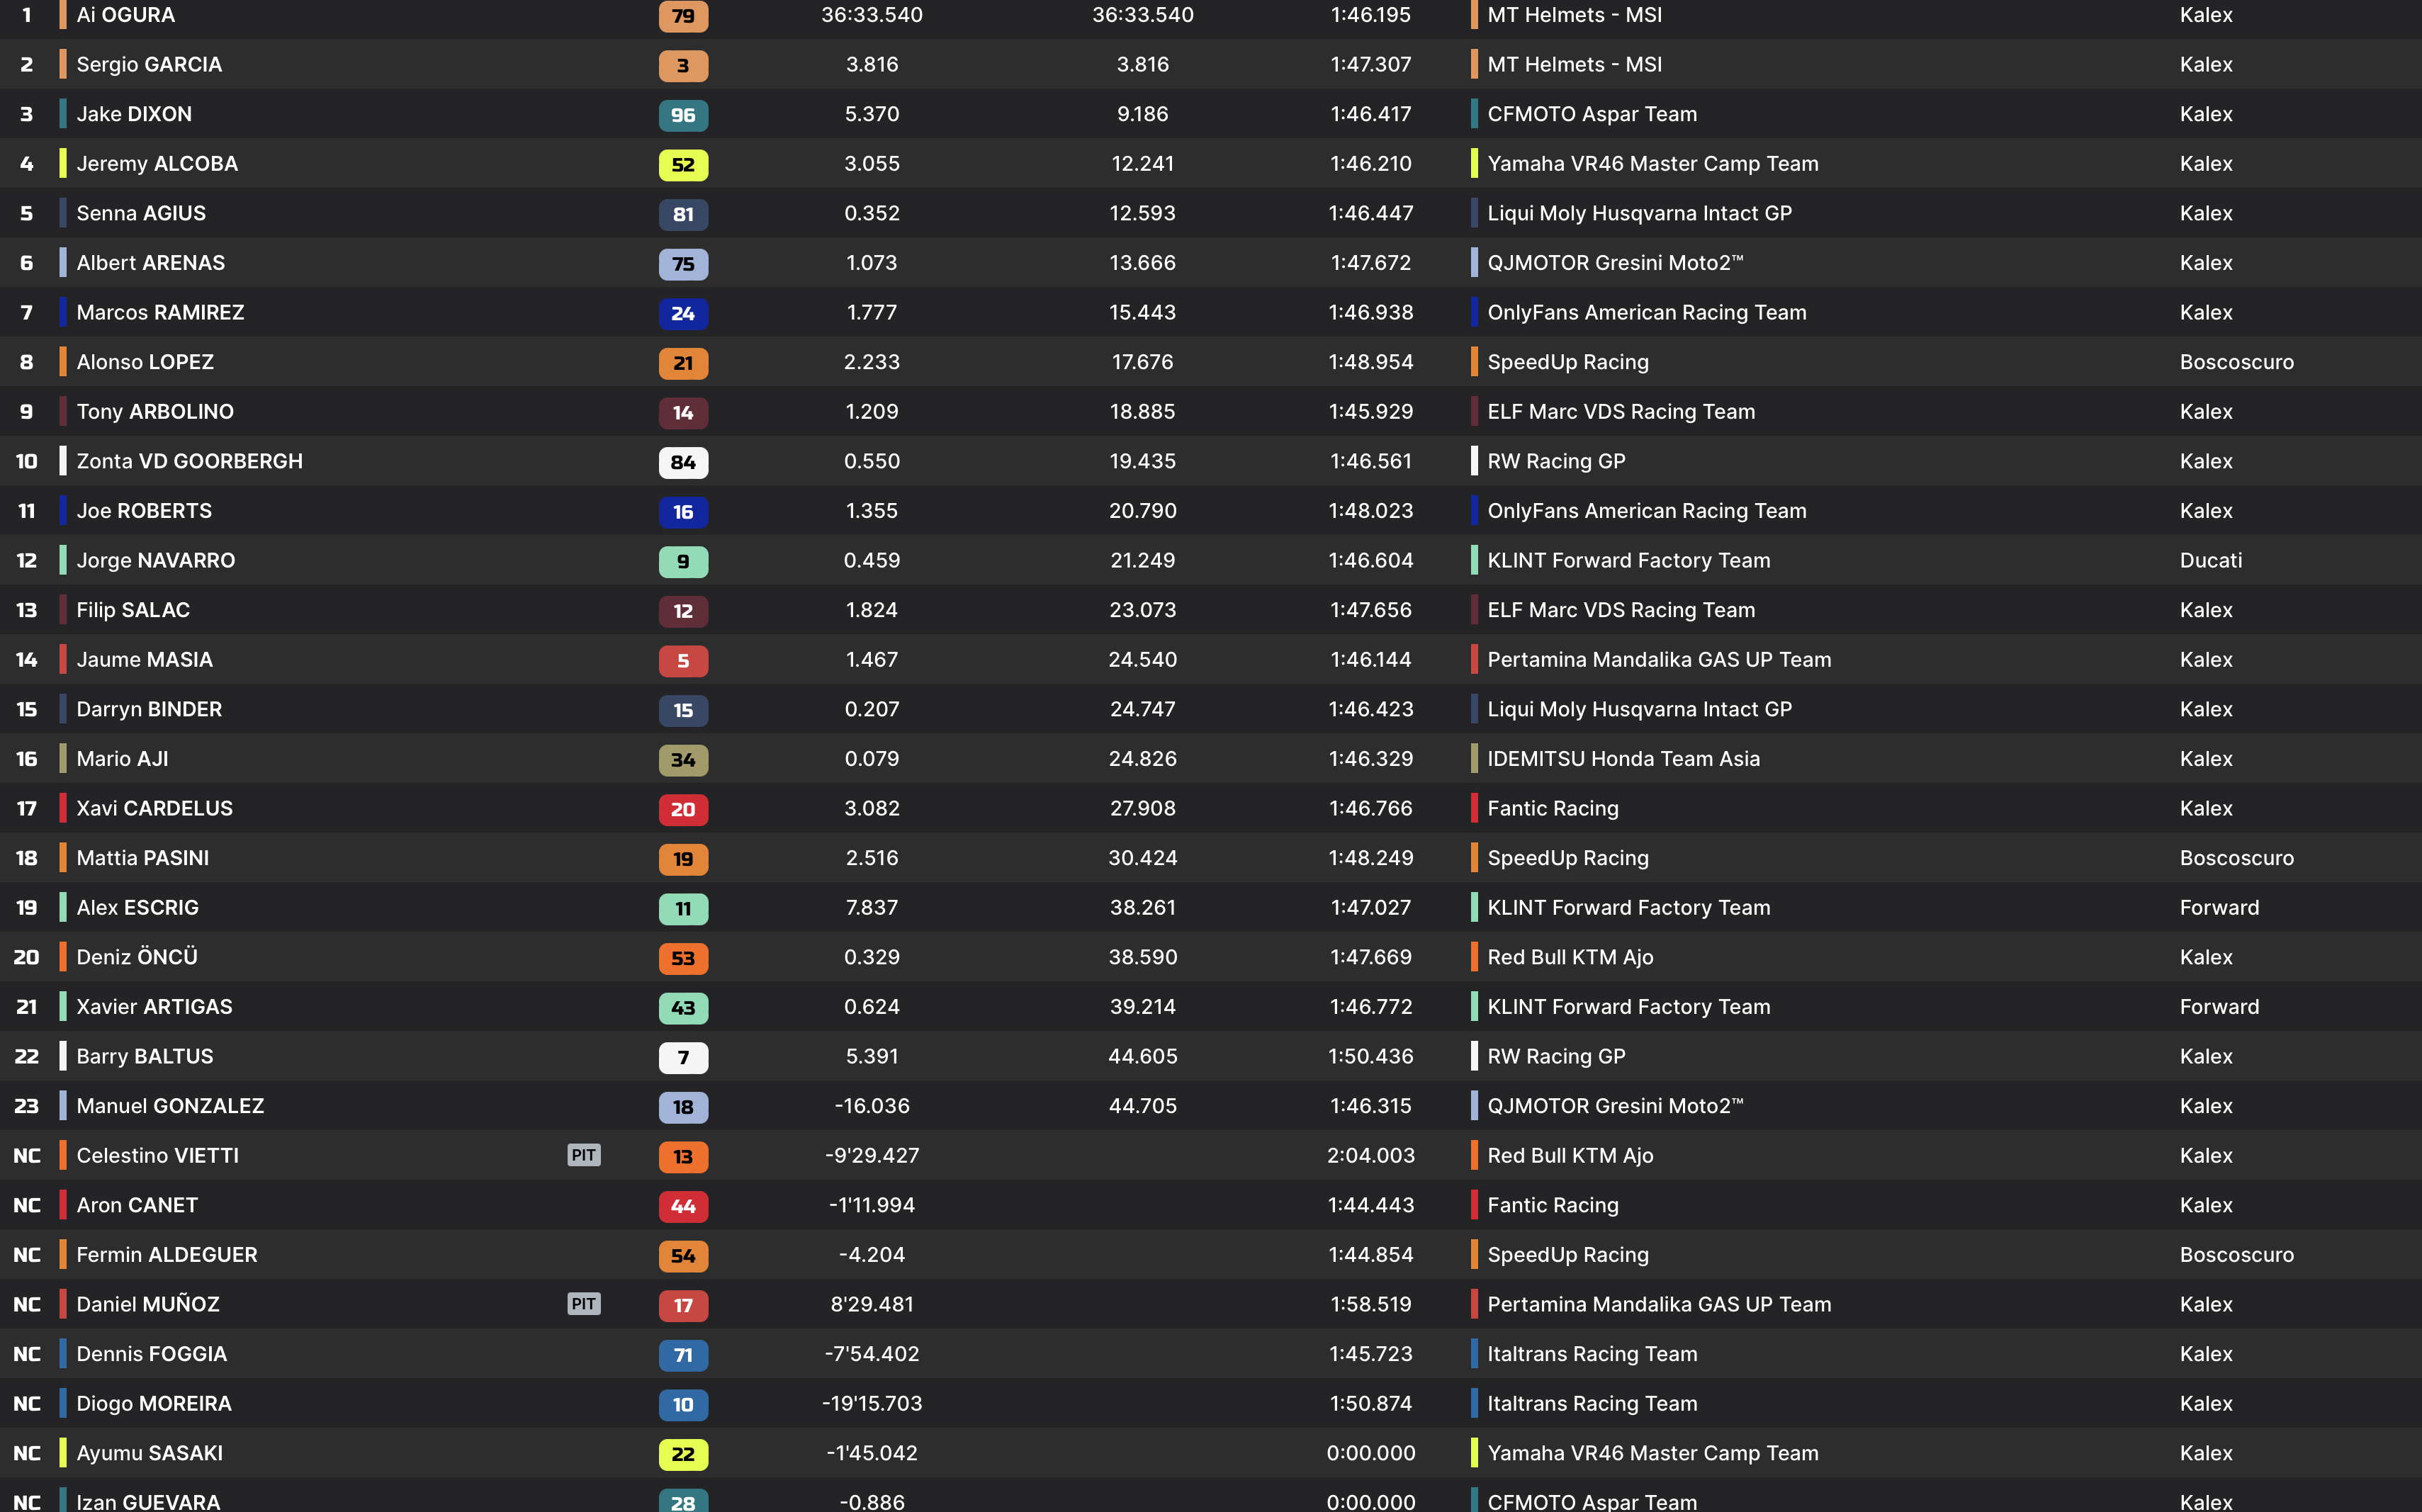Screen dimensions: 2422x1512
Task: Click the PIT badge next to Daniel Muñoz
Action: click(x=584, y=1304)
